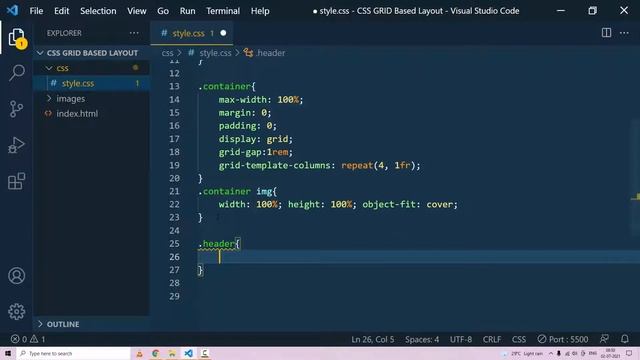The width and height of the screenshot is (640, 360).
Task: Click the yellow mark in editor overview ruler
Action: (636, 198)
